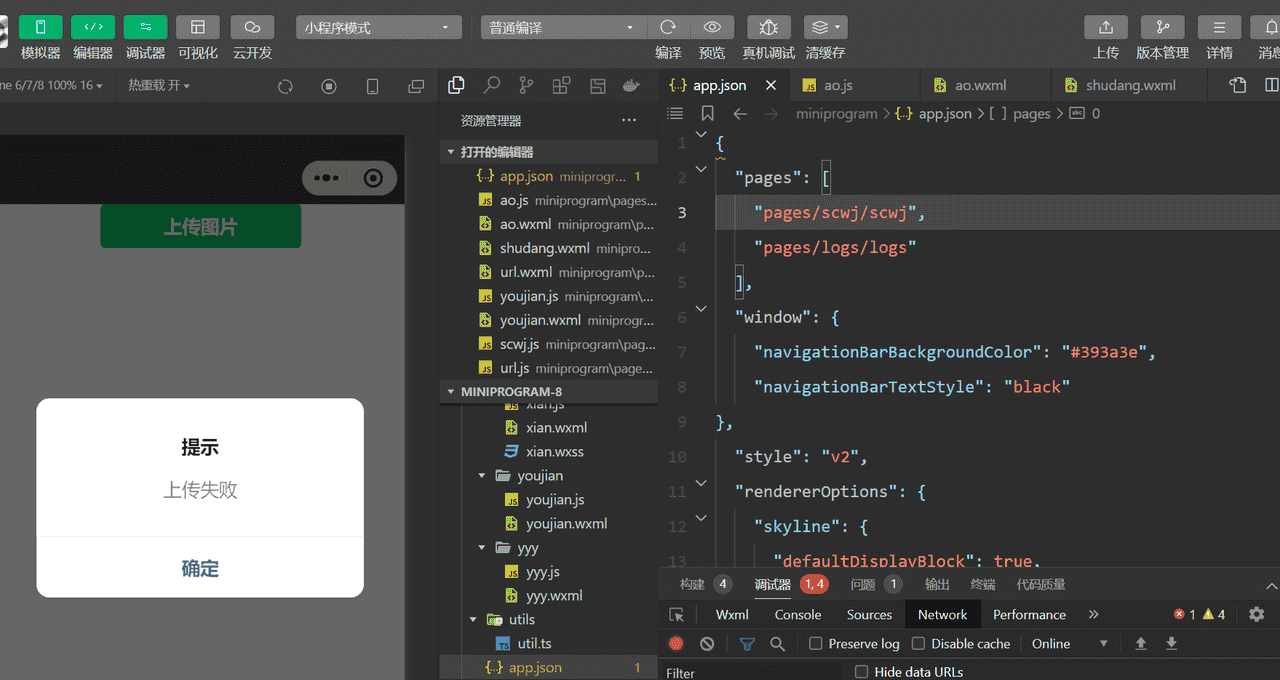
Task: Open the 云开发 cloud icon
Action: [252, 28]
